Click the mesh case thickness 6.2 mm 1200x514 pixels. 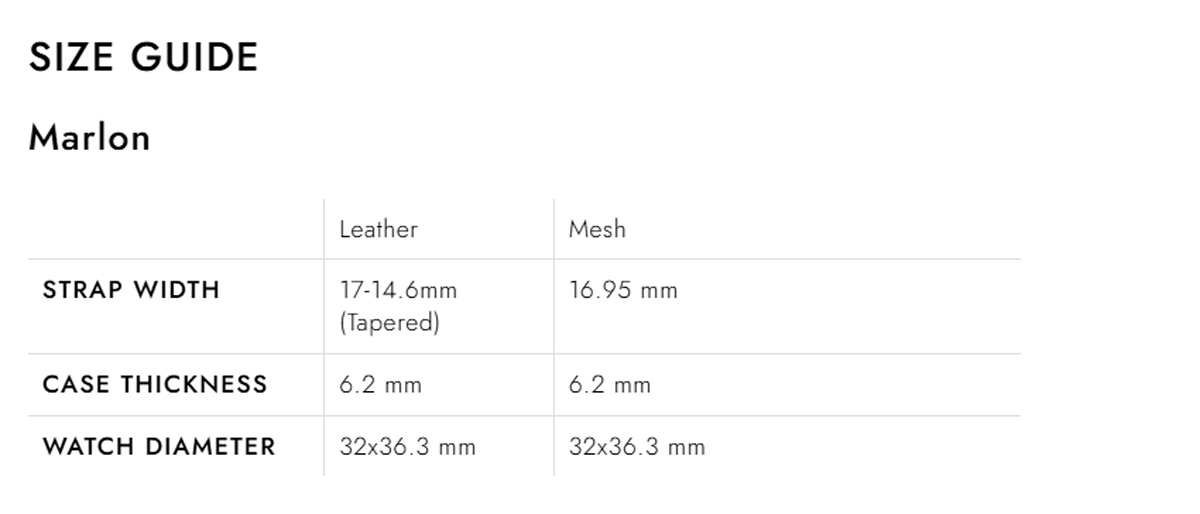point(610,385)
